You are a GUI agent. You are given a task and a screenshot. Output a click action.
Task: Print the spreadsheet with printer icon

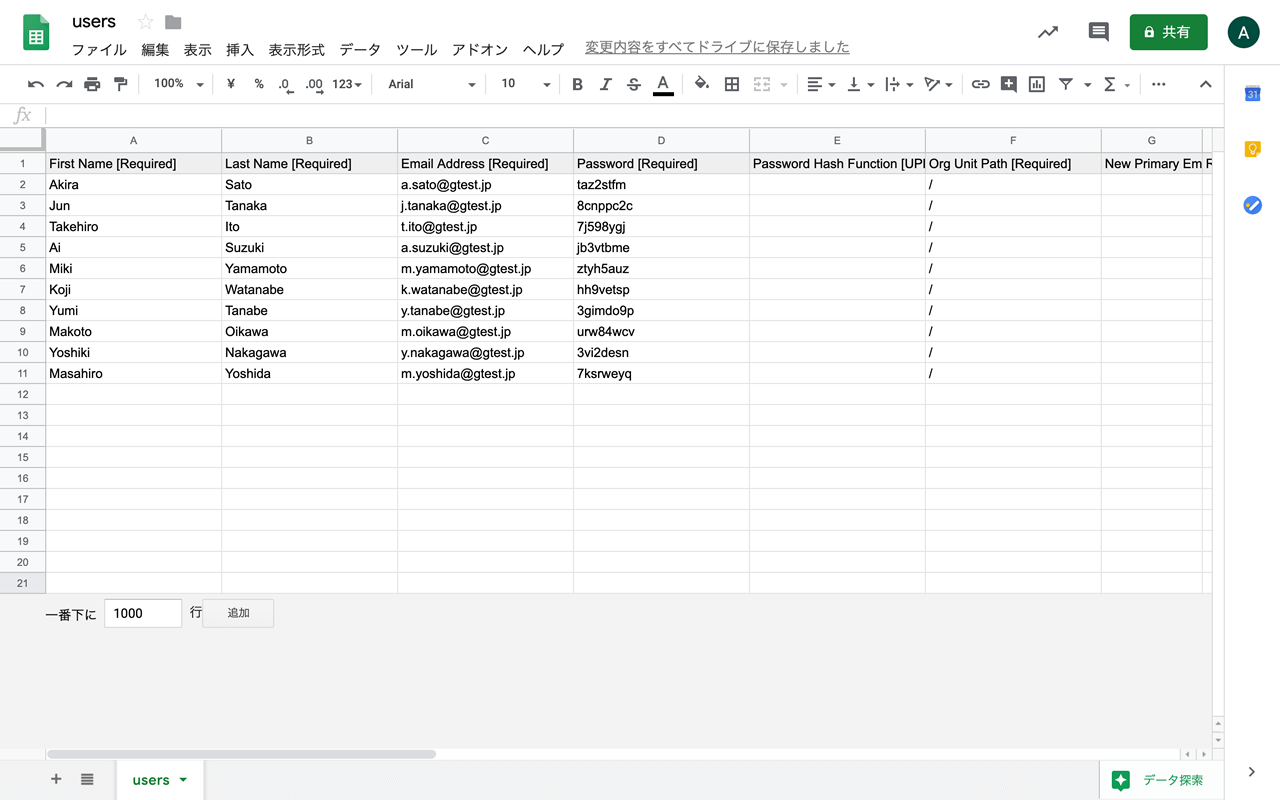92,84
